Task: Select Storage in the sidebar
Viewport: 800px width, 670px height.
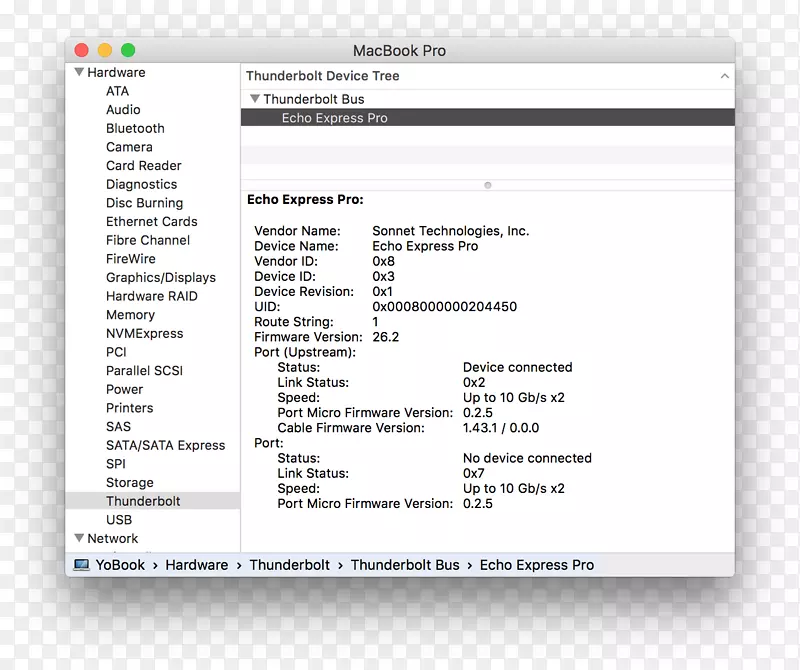Action: pos(129,482)
